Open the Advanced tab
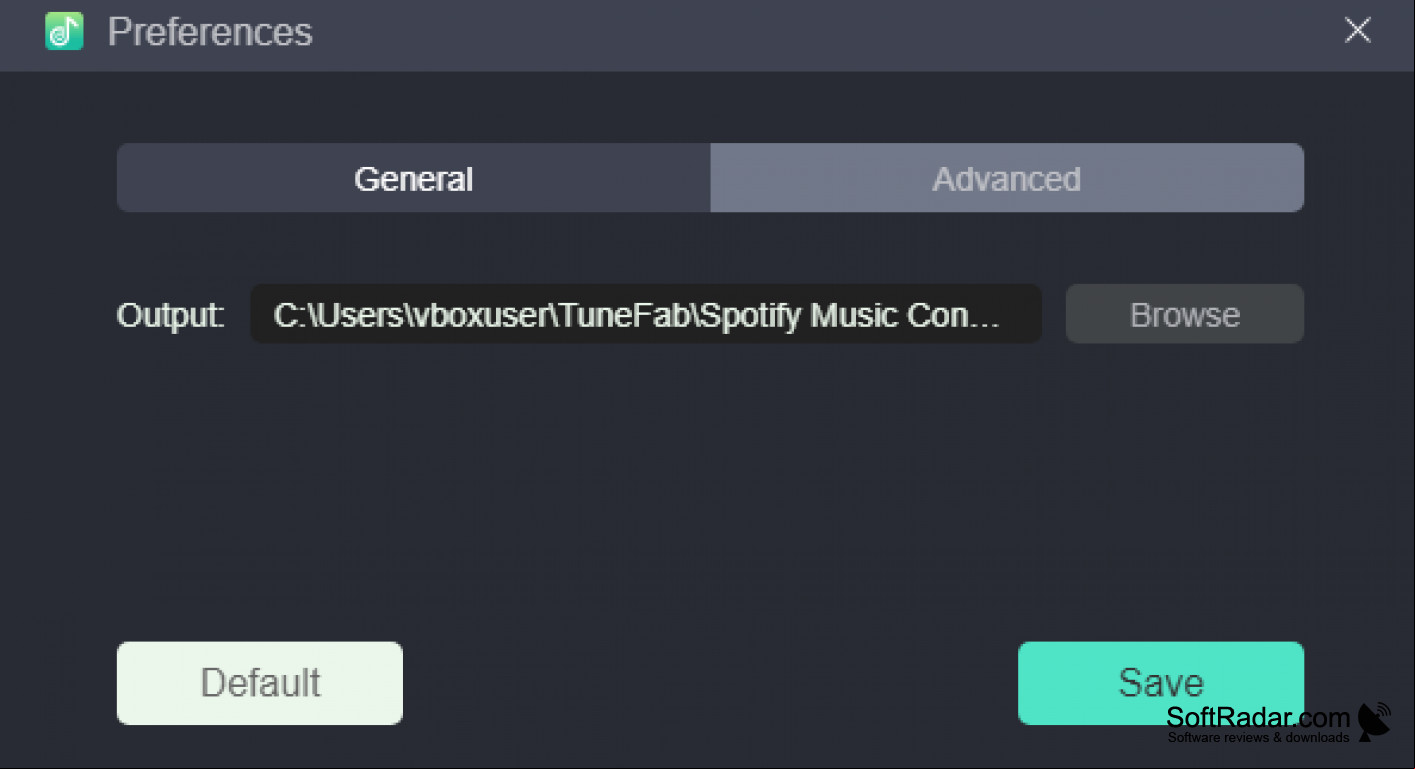This screenshot has height=769, width=1415. coord(1007,178)
